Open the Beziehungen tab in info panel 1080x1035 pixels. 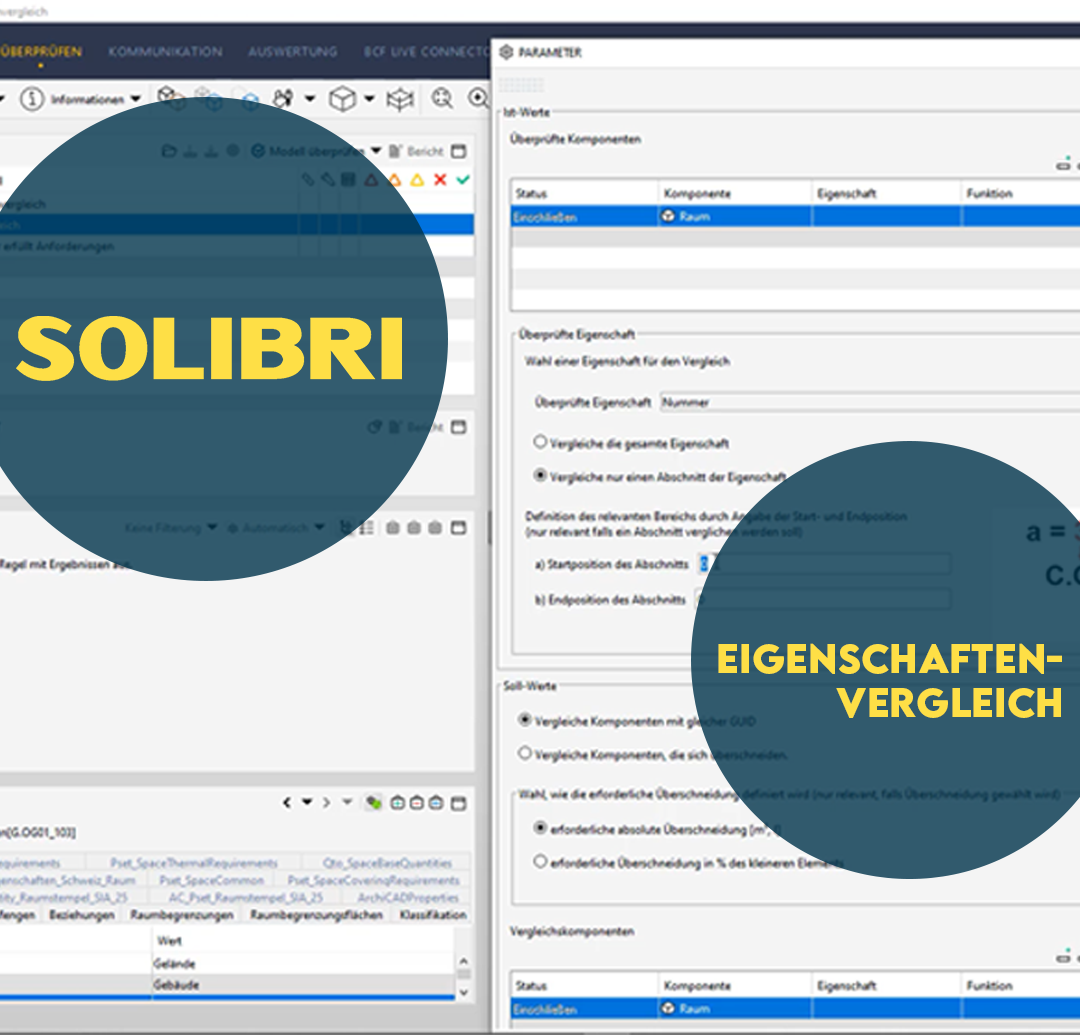82,914
